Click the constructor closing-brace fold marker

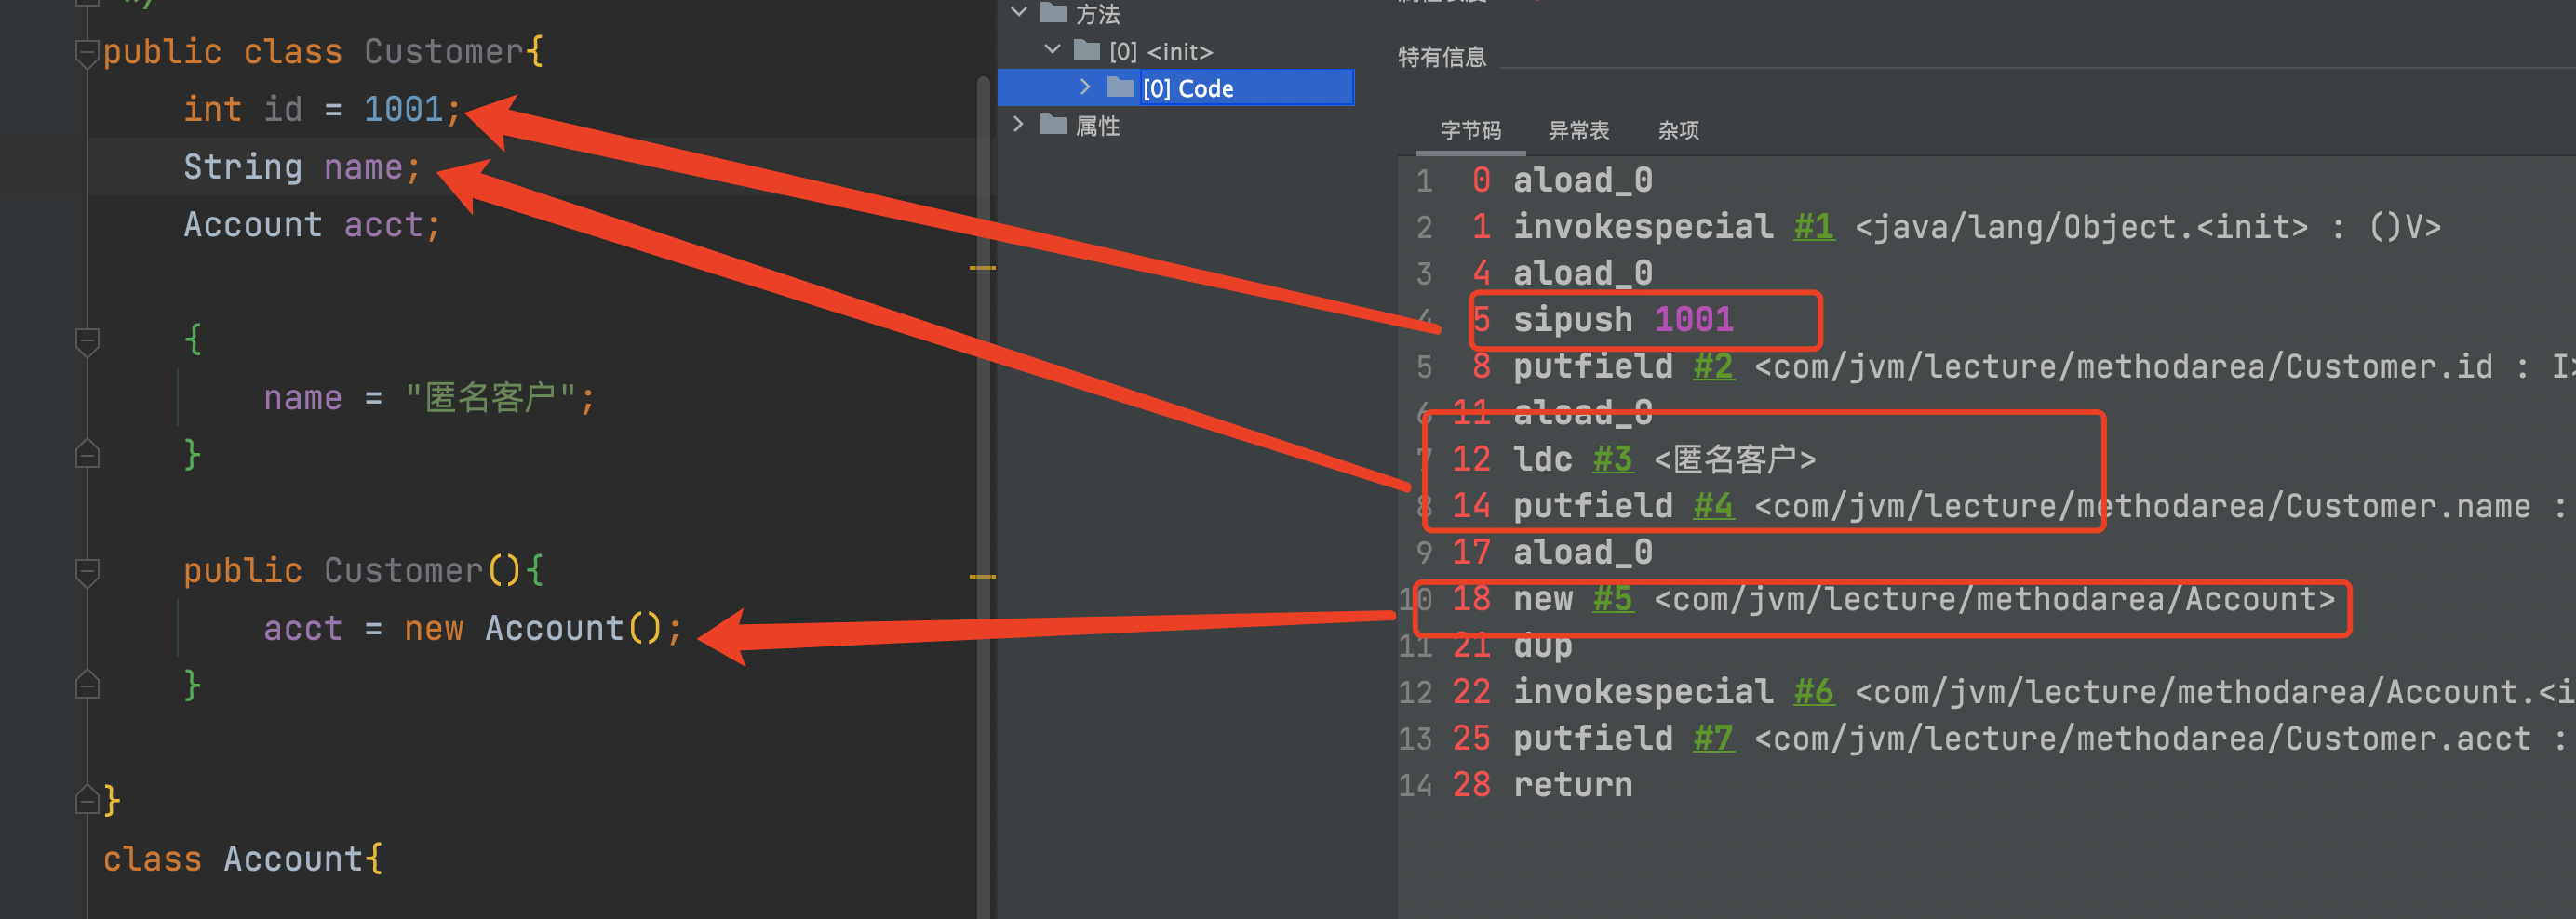pyautogui.click(x=87, y=685)
